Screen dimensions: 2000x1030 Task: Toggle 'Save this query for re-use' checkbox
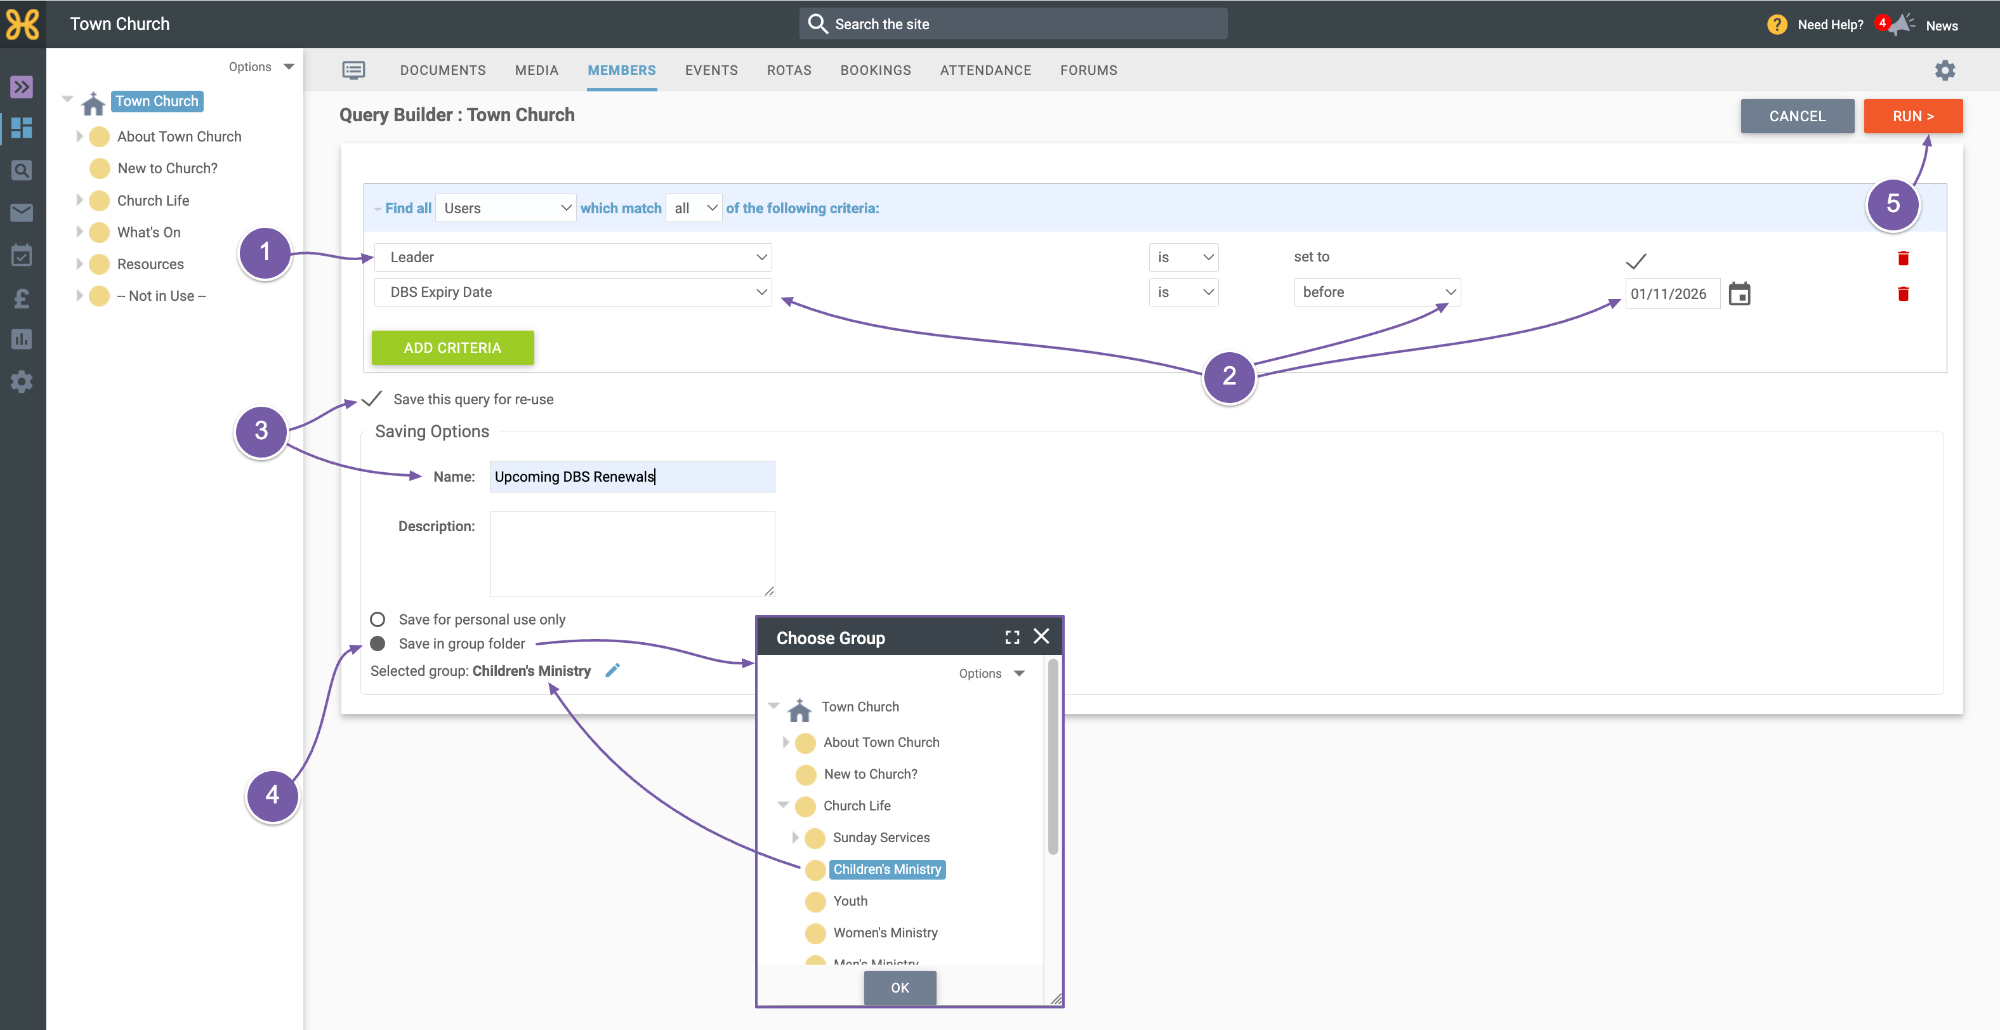pos(371,398)
